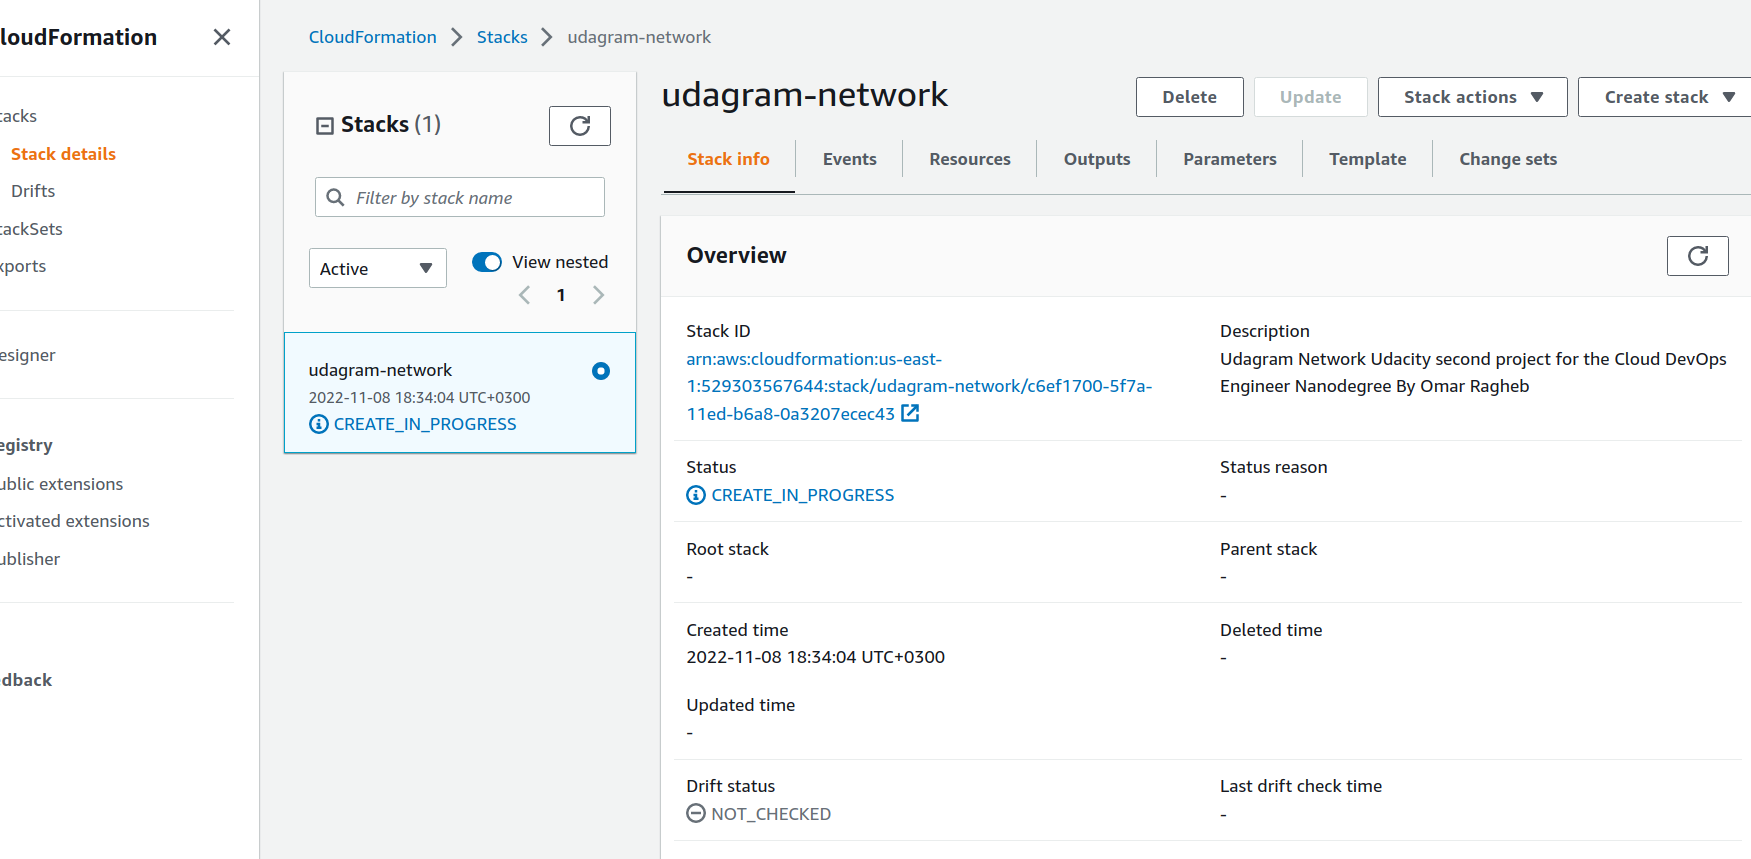The width and height of the screenshot is (1751, 859).
Task: Click the search magnifier icon in the filter box
Action: [336, 197]
